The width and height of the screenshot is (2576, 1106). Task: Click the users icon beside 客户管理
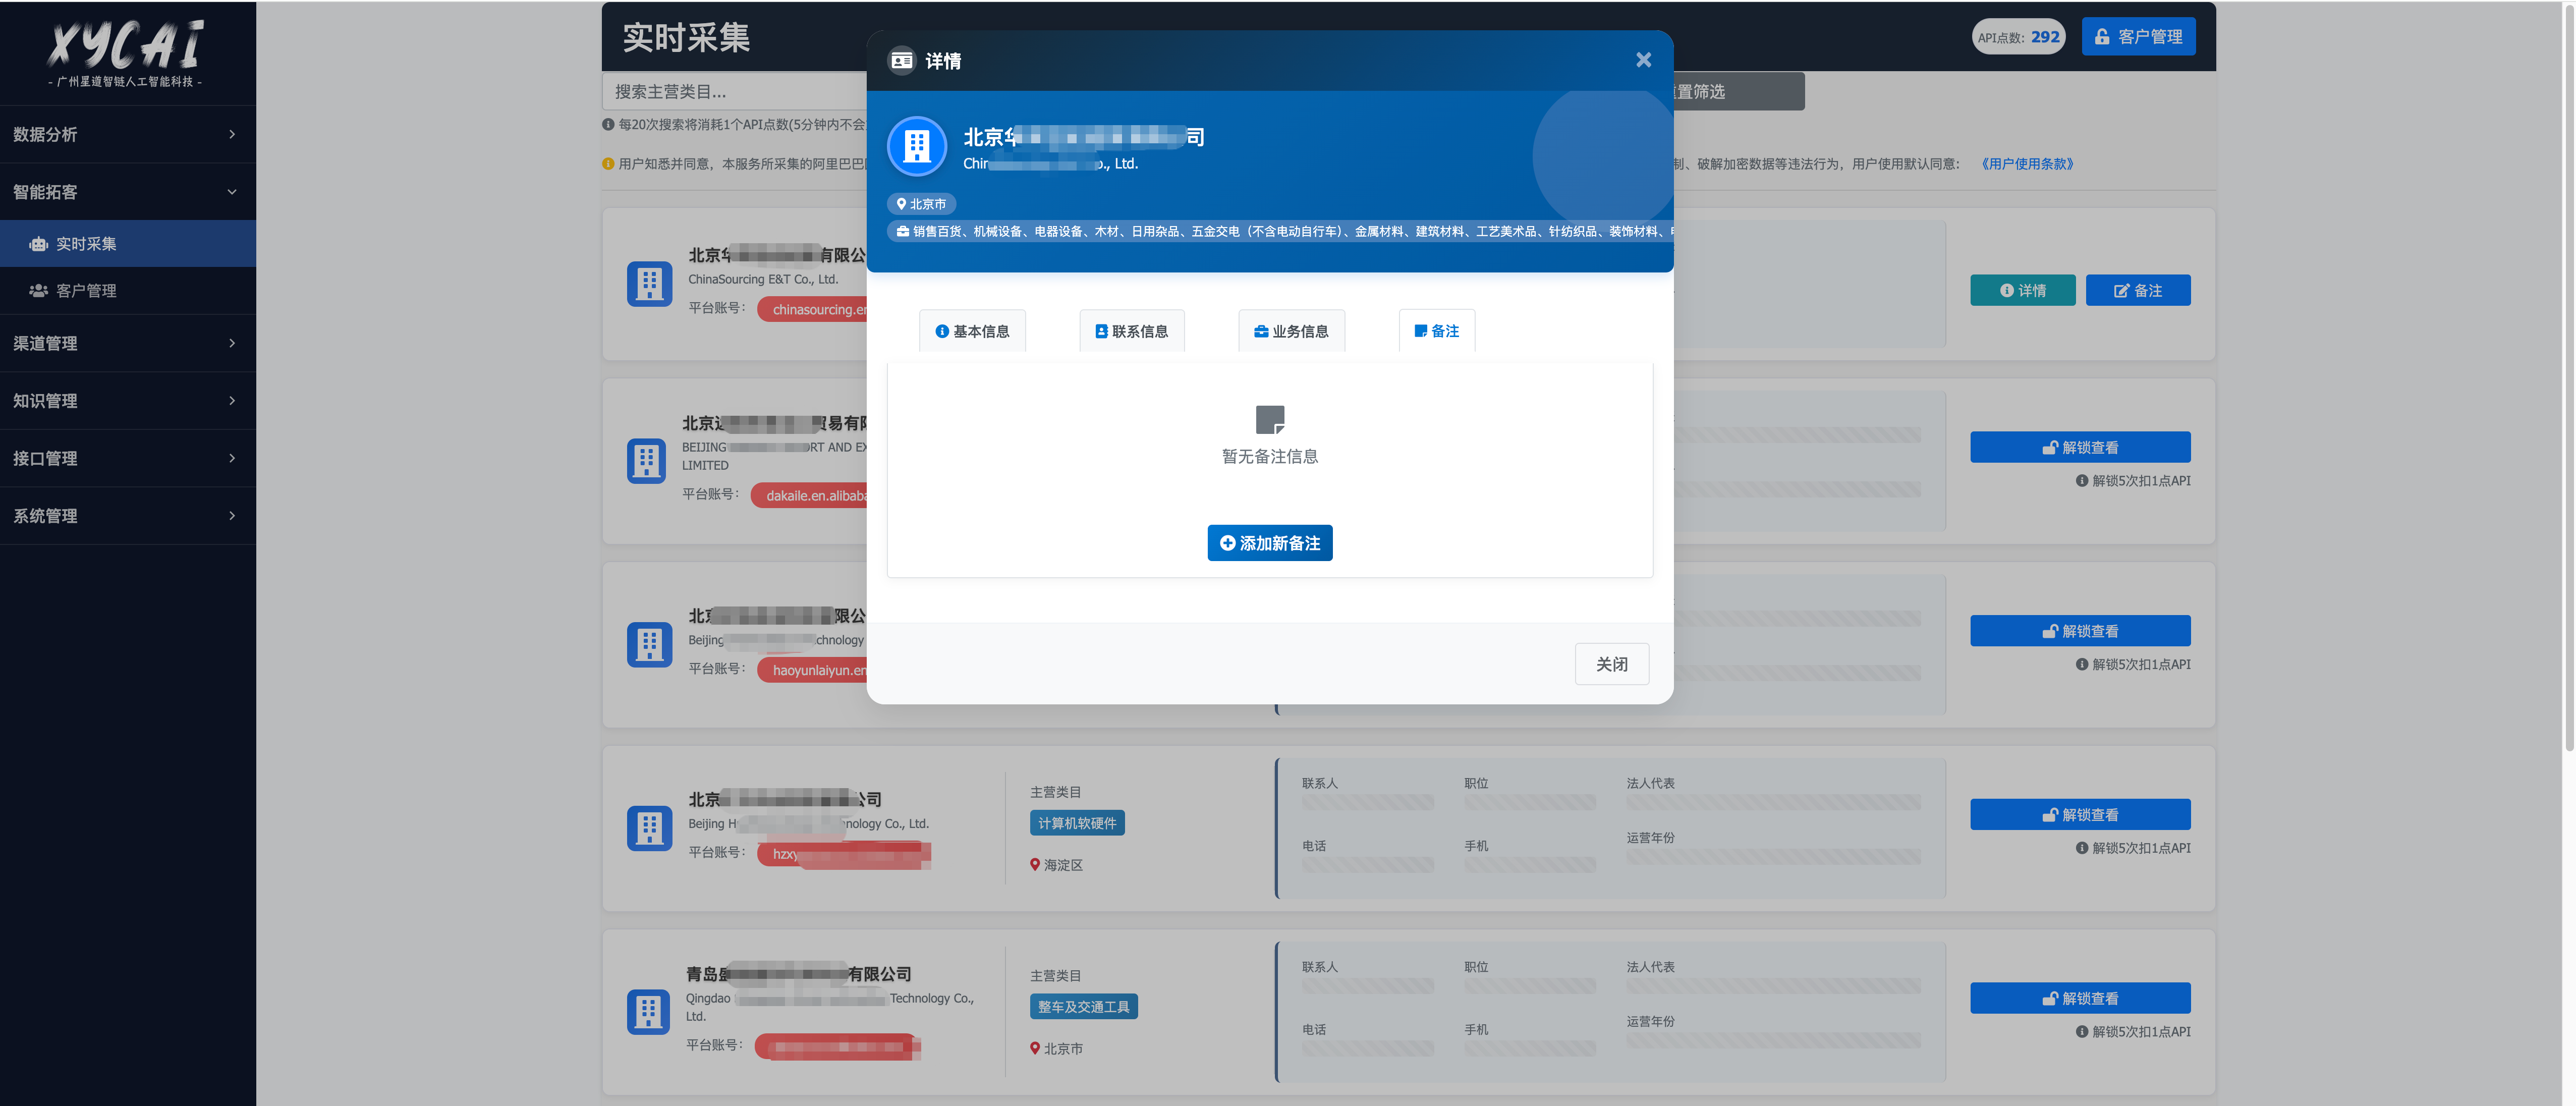point(39,291)
